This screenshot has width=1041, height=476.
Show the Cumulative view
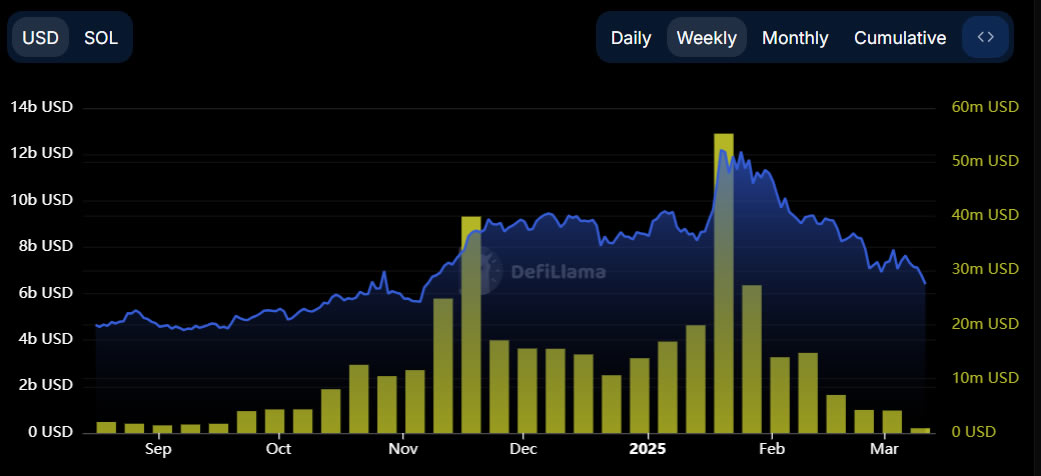point(899,38)
